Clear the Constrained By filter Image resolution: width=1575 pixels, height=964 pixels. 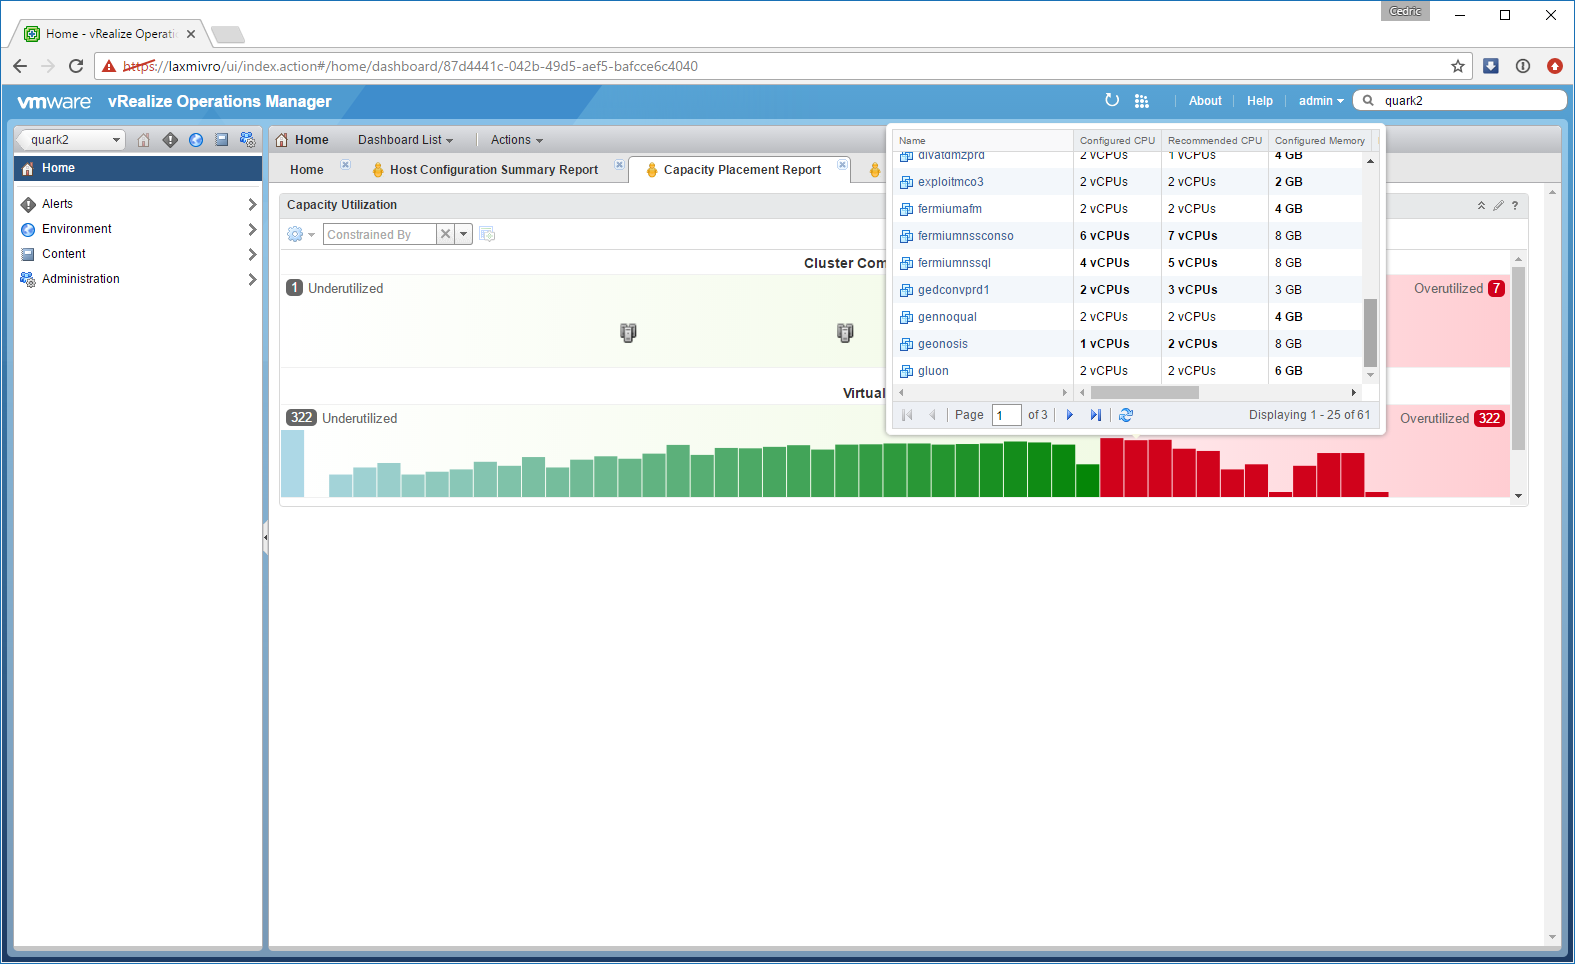click(x=446, y=234)
